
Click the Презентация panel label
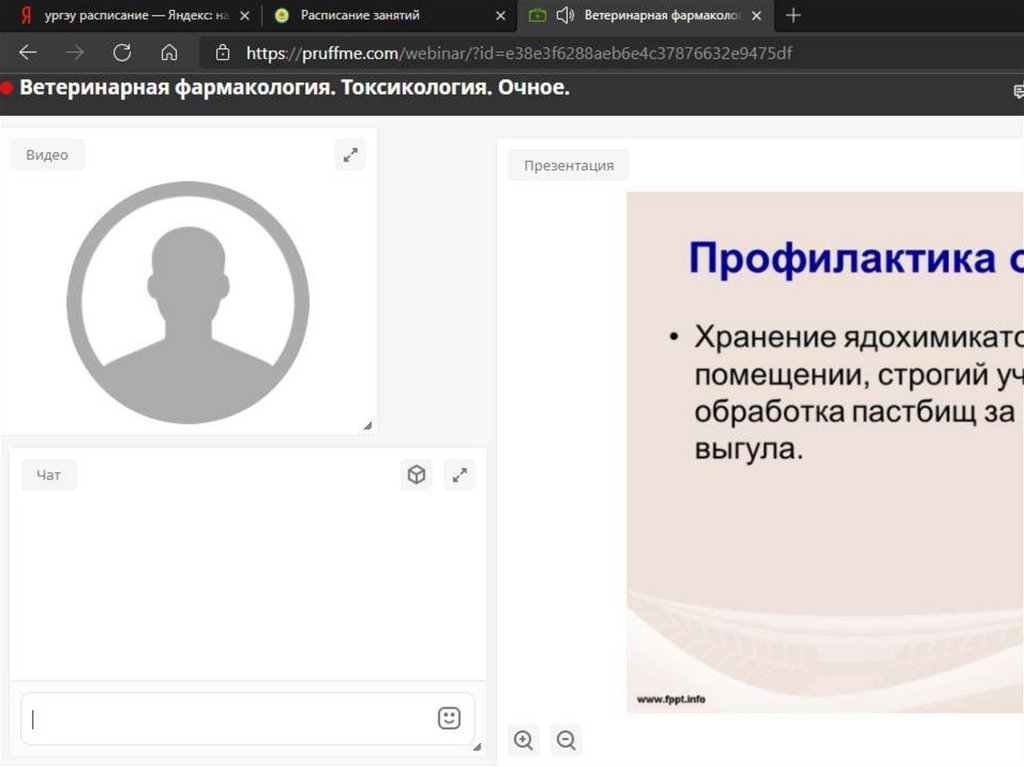point(568,165)
